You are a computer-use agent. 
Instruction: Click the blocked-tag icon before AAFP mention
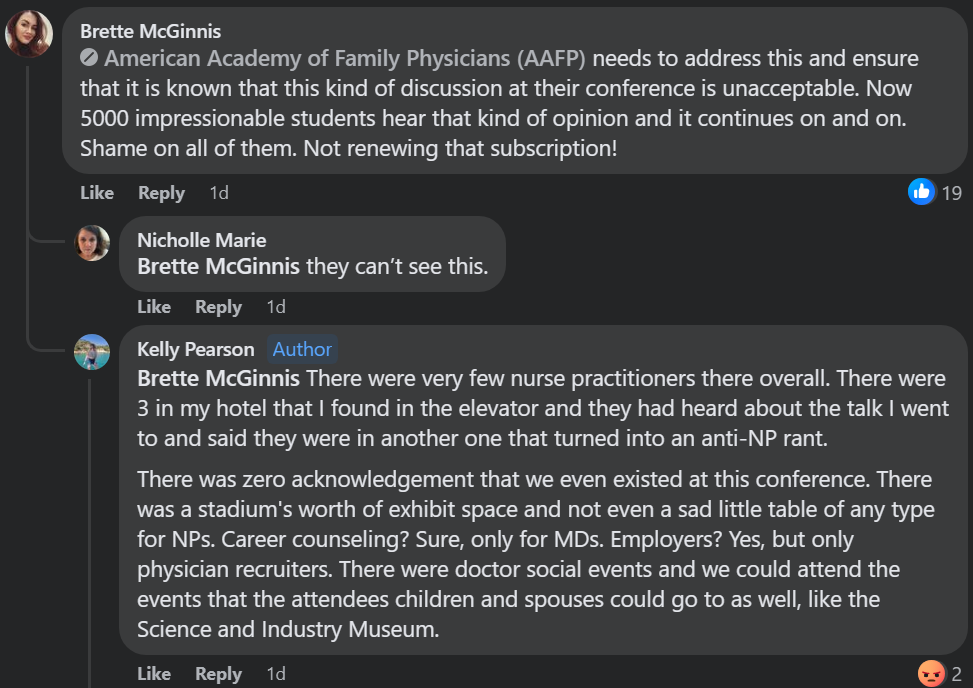(89, 58)
